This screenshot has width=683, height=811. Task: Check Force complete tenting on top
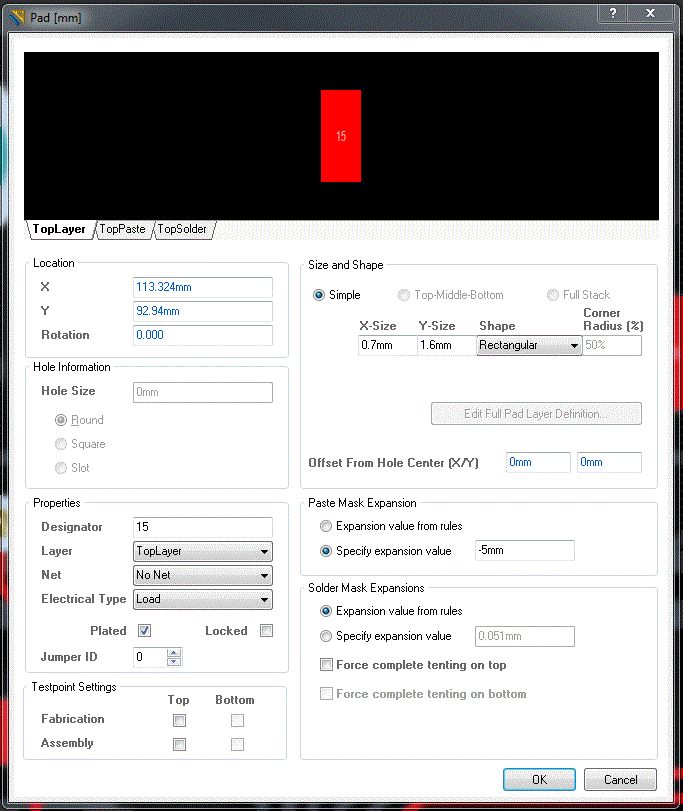pyautogui.click(x=326, y=665)
